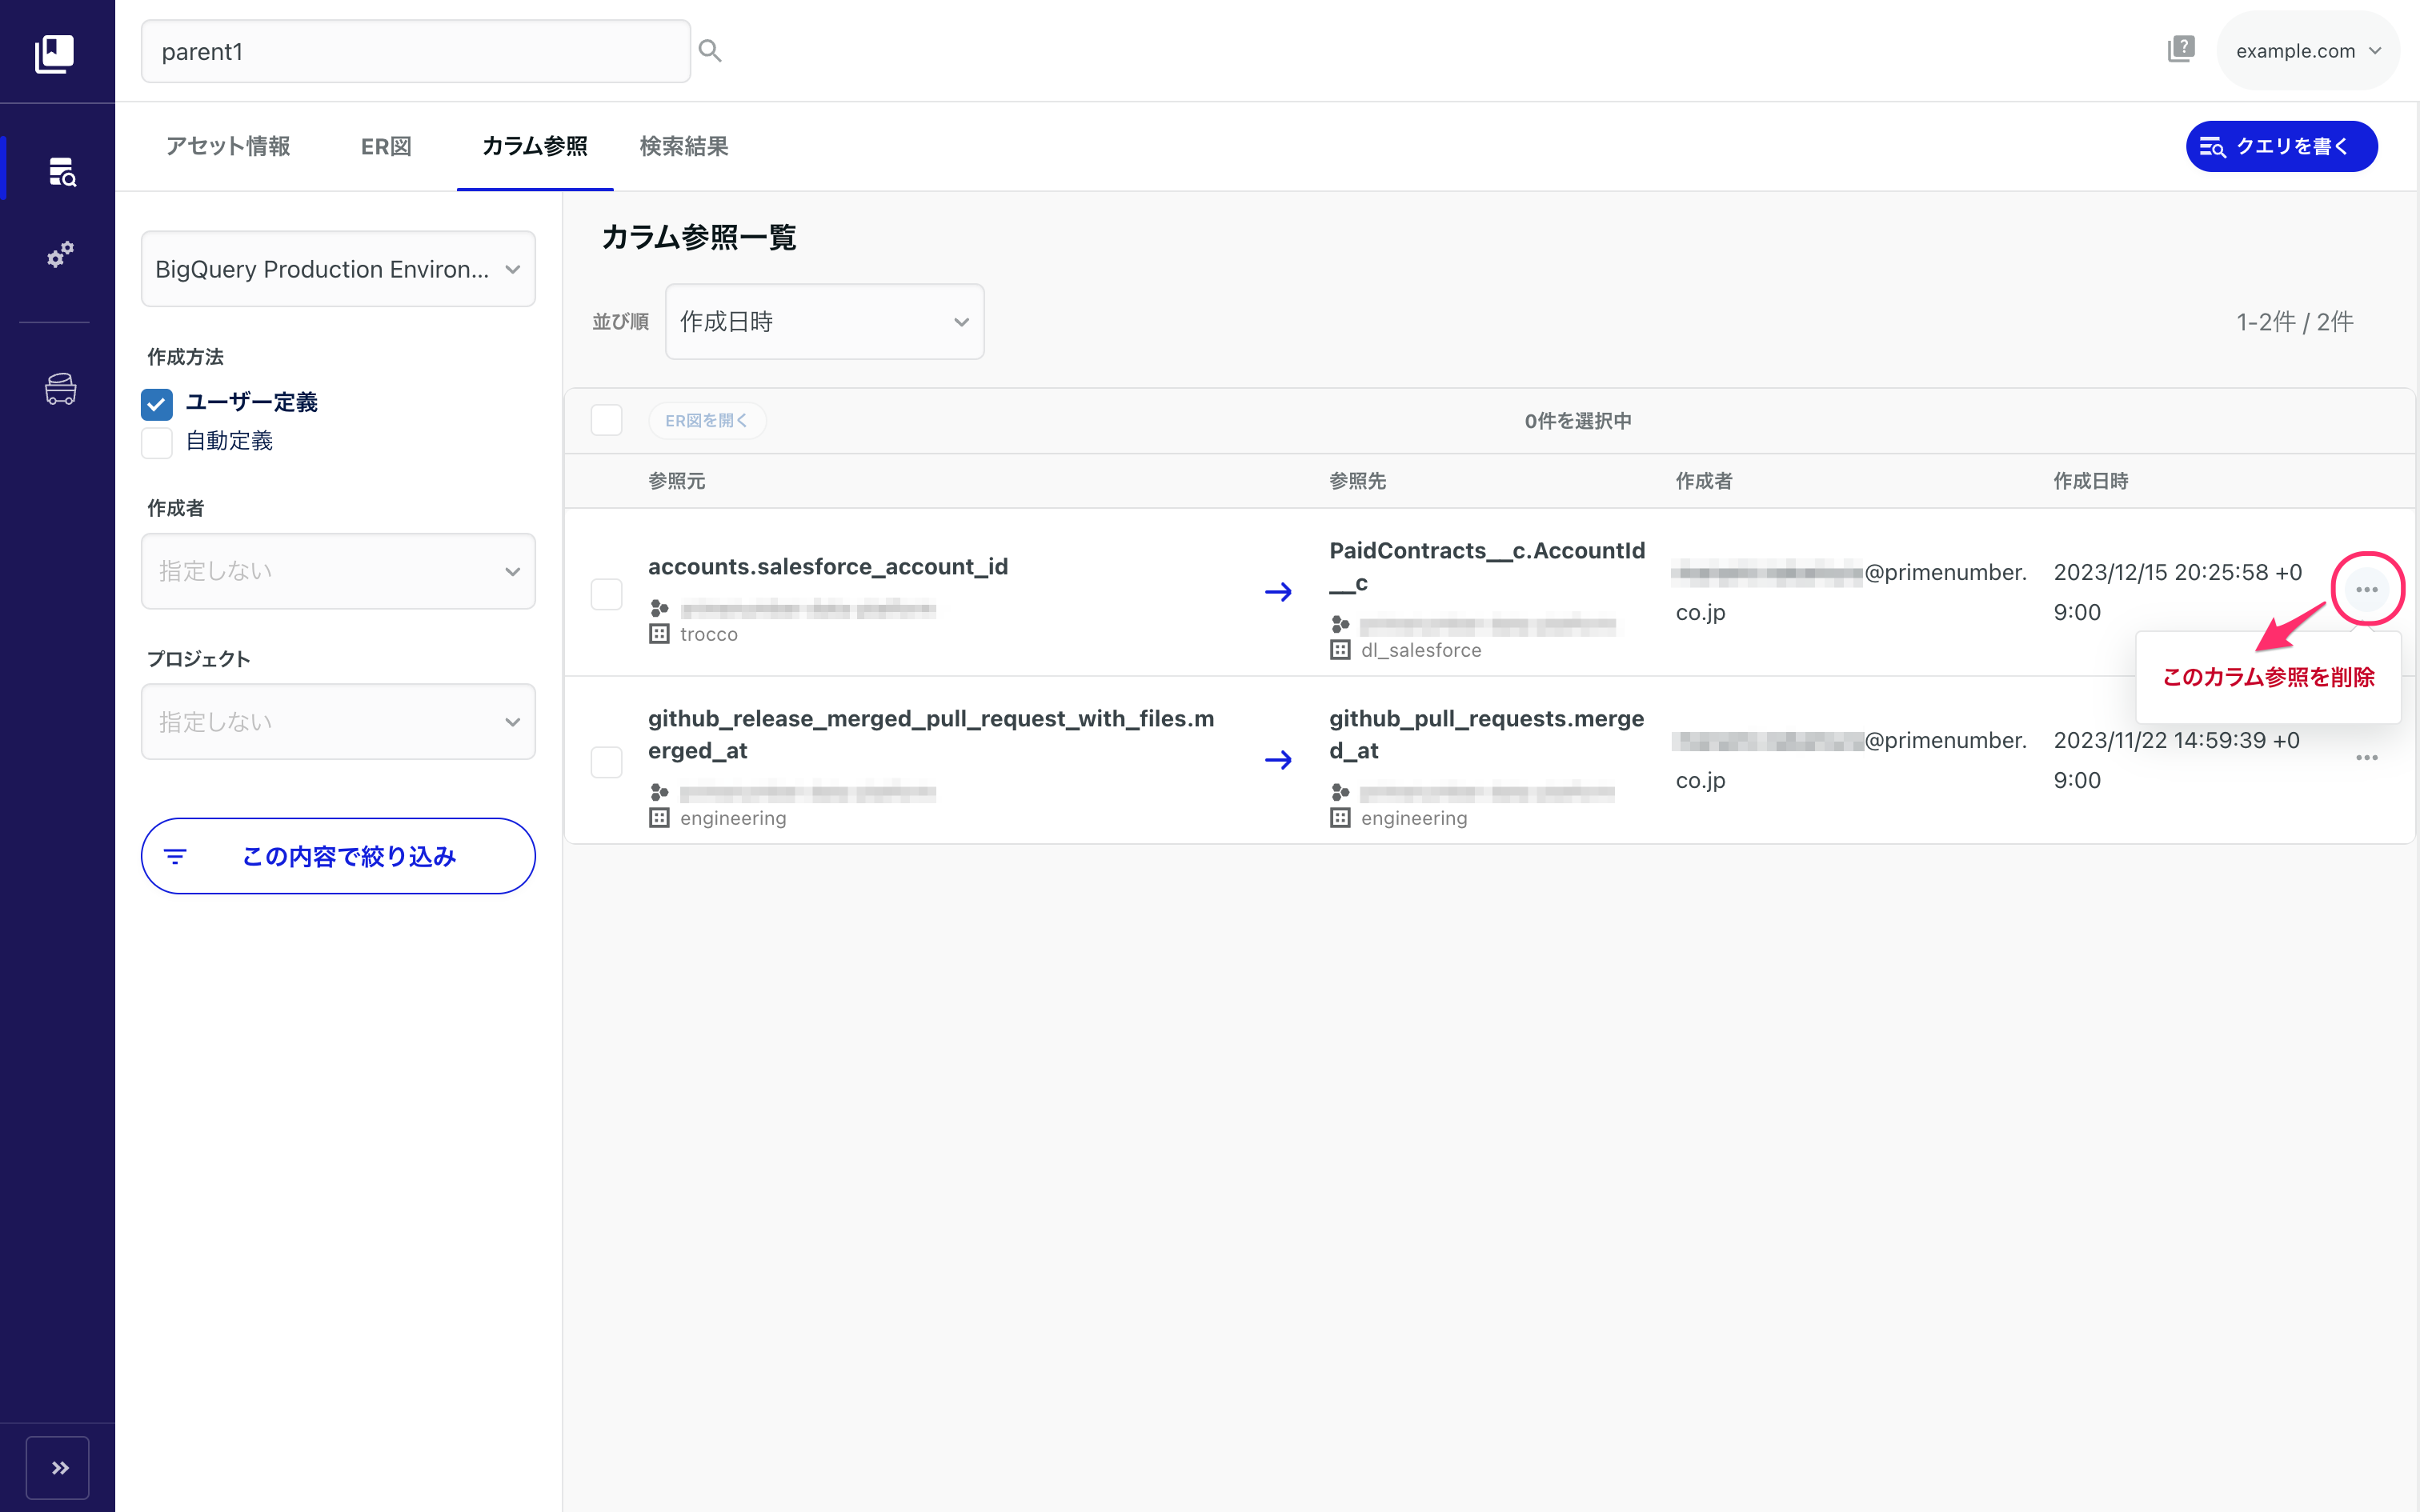Image resolution: width=2420 pixels, height=1512 pixels.
Task: Switch to the カラム参照 tab
Action: point(535,146)
